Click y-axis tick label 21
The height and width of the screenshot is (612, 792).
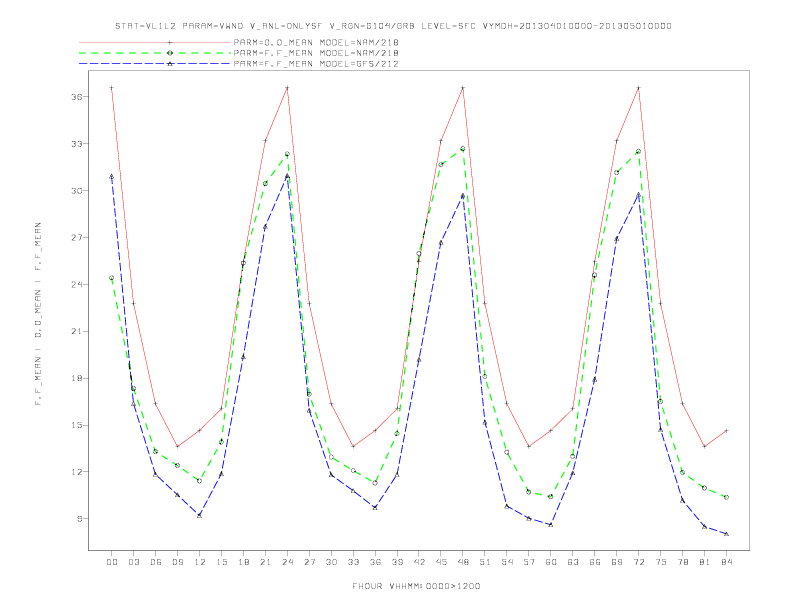pos(77,331)
